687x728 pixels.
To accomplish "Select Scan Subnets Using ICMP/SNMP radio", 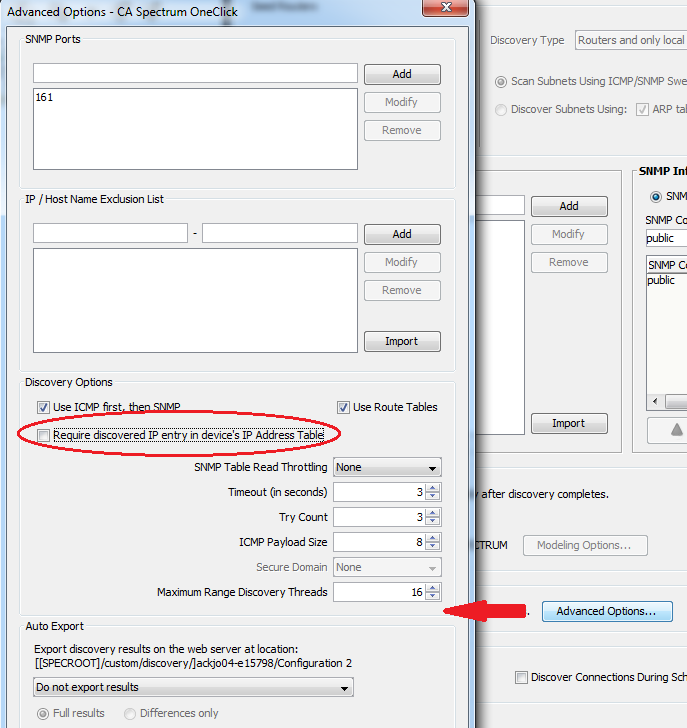I will click(x=500, y=82).
